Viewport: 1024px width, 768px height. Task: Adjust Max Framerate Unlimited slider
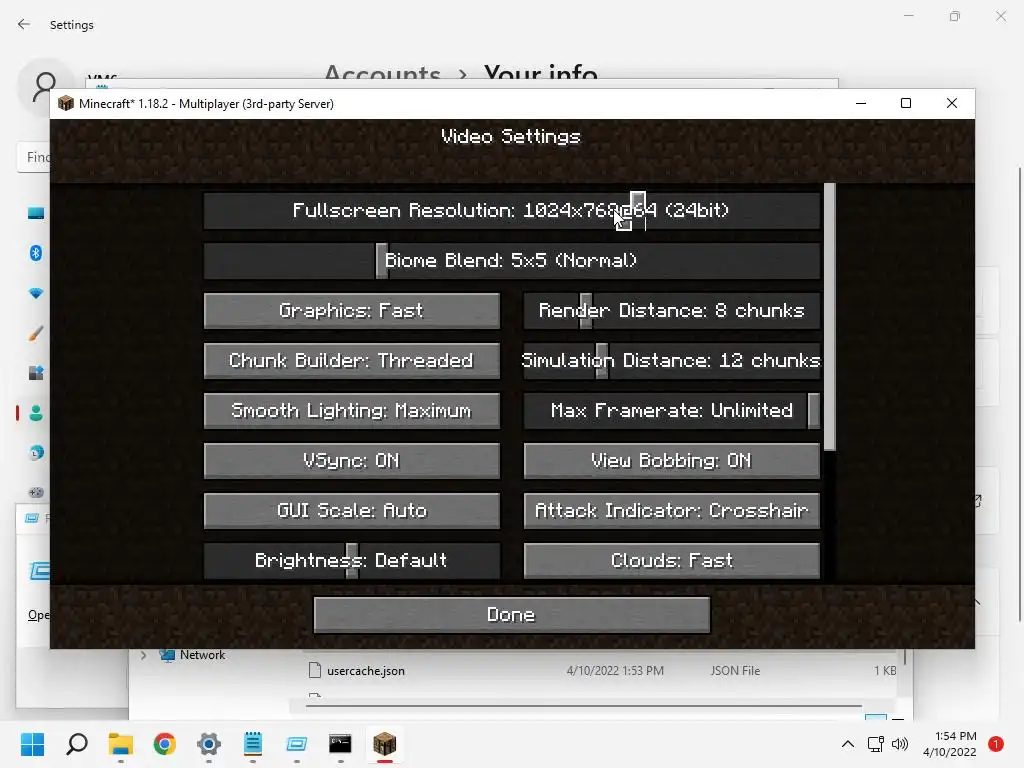point(671,411)
